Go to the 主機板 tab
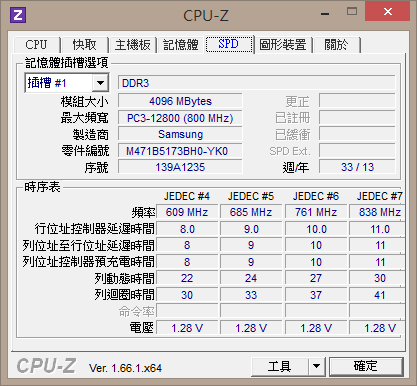The image size is (417, 386). click(x=133, y=44)
